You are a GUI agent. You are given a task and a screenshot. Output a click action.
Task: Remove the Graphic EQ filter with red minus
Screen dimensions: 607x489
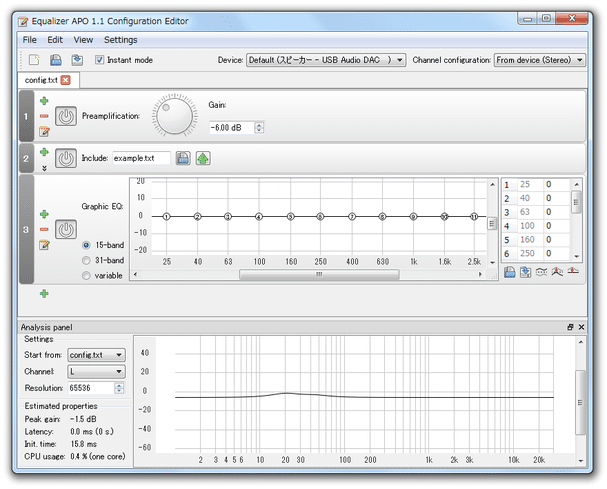coord(44,229)
